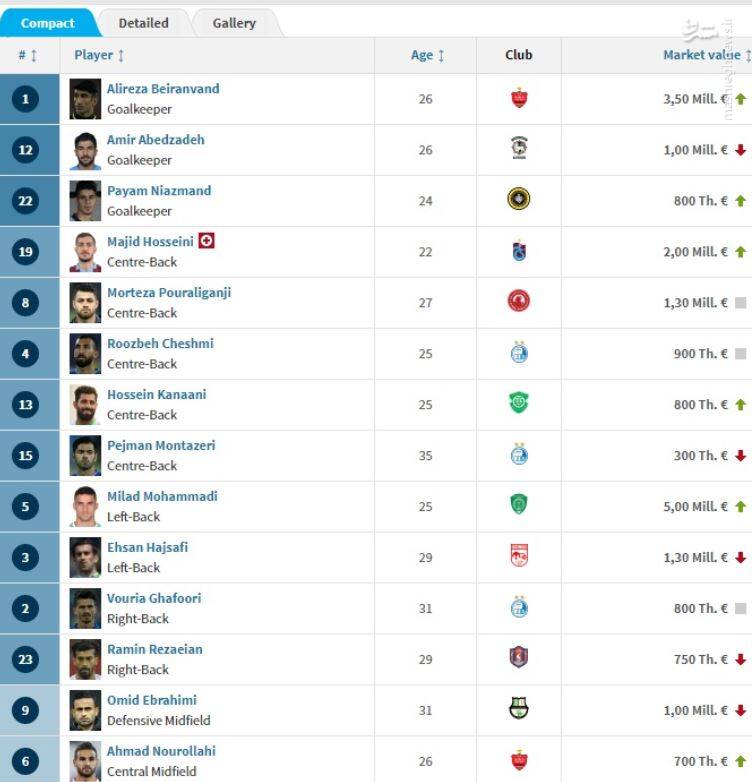Click the black-yellow club crest in Payam Niazmand row
Viewport: 752px width, 782px height.
(x=519, y=199)
